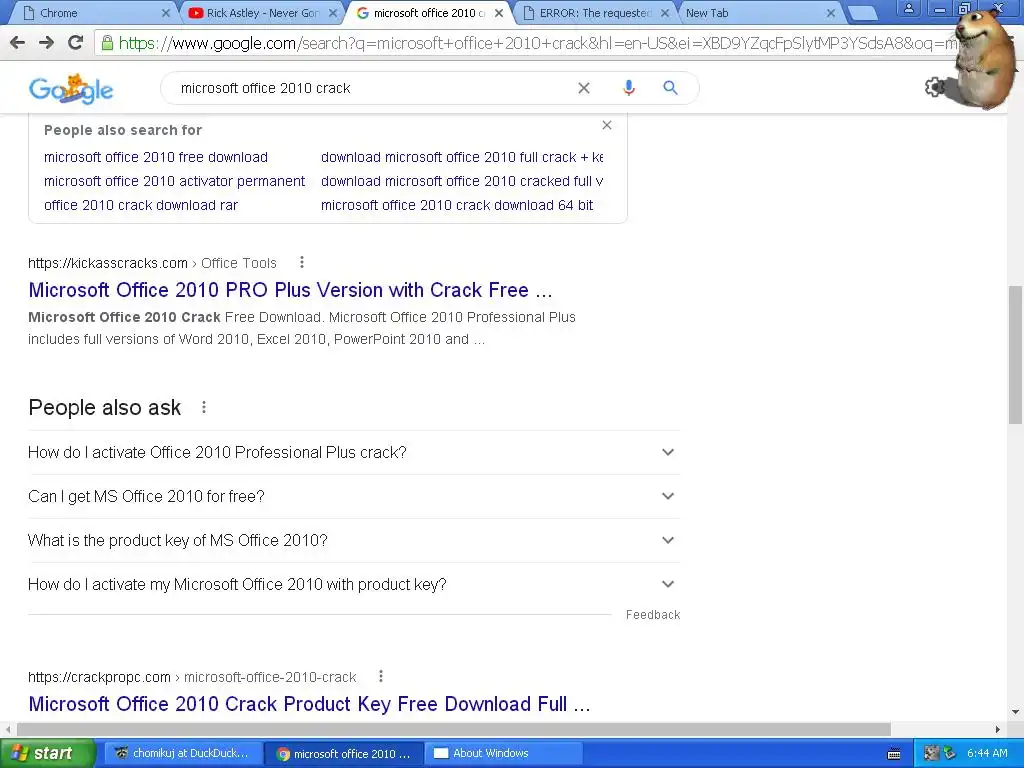
Task: Open Google settings gear icon
Action: point(935,87)
